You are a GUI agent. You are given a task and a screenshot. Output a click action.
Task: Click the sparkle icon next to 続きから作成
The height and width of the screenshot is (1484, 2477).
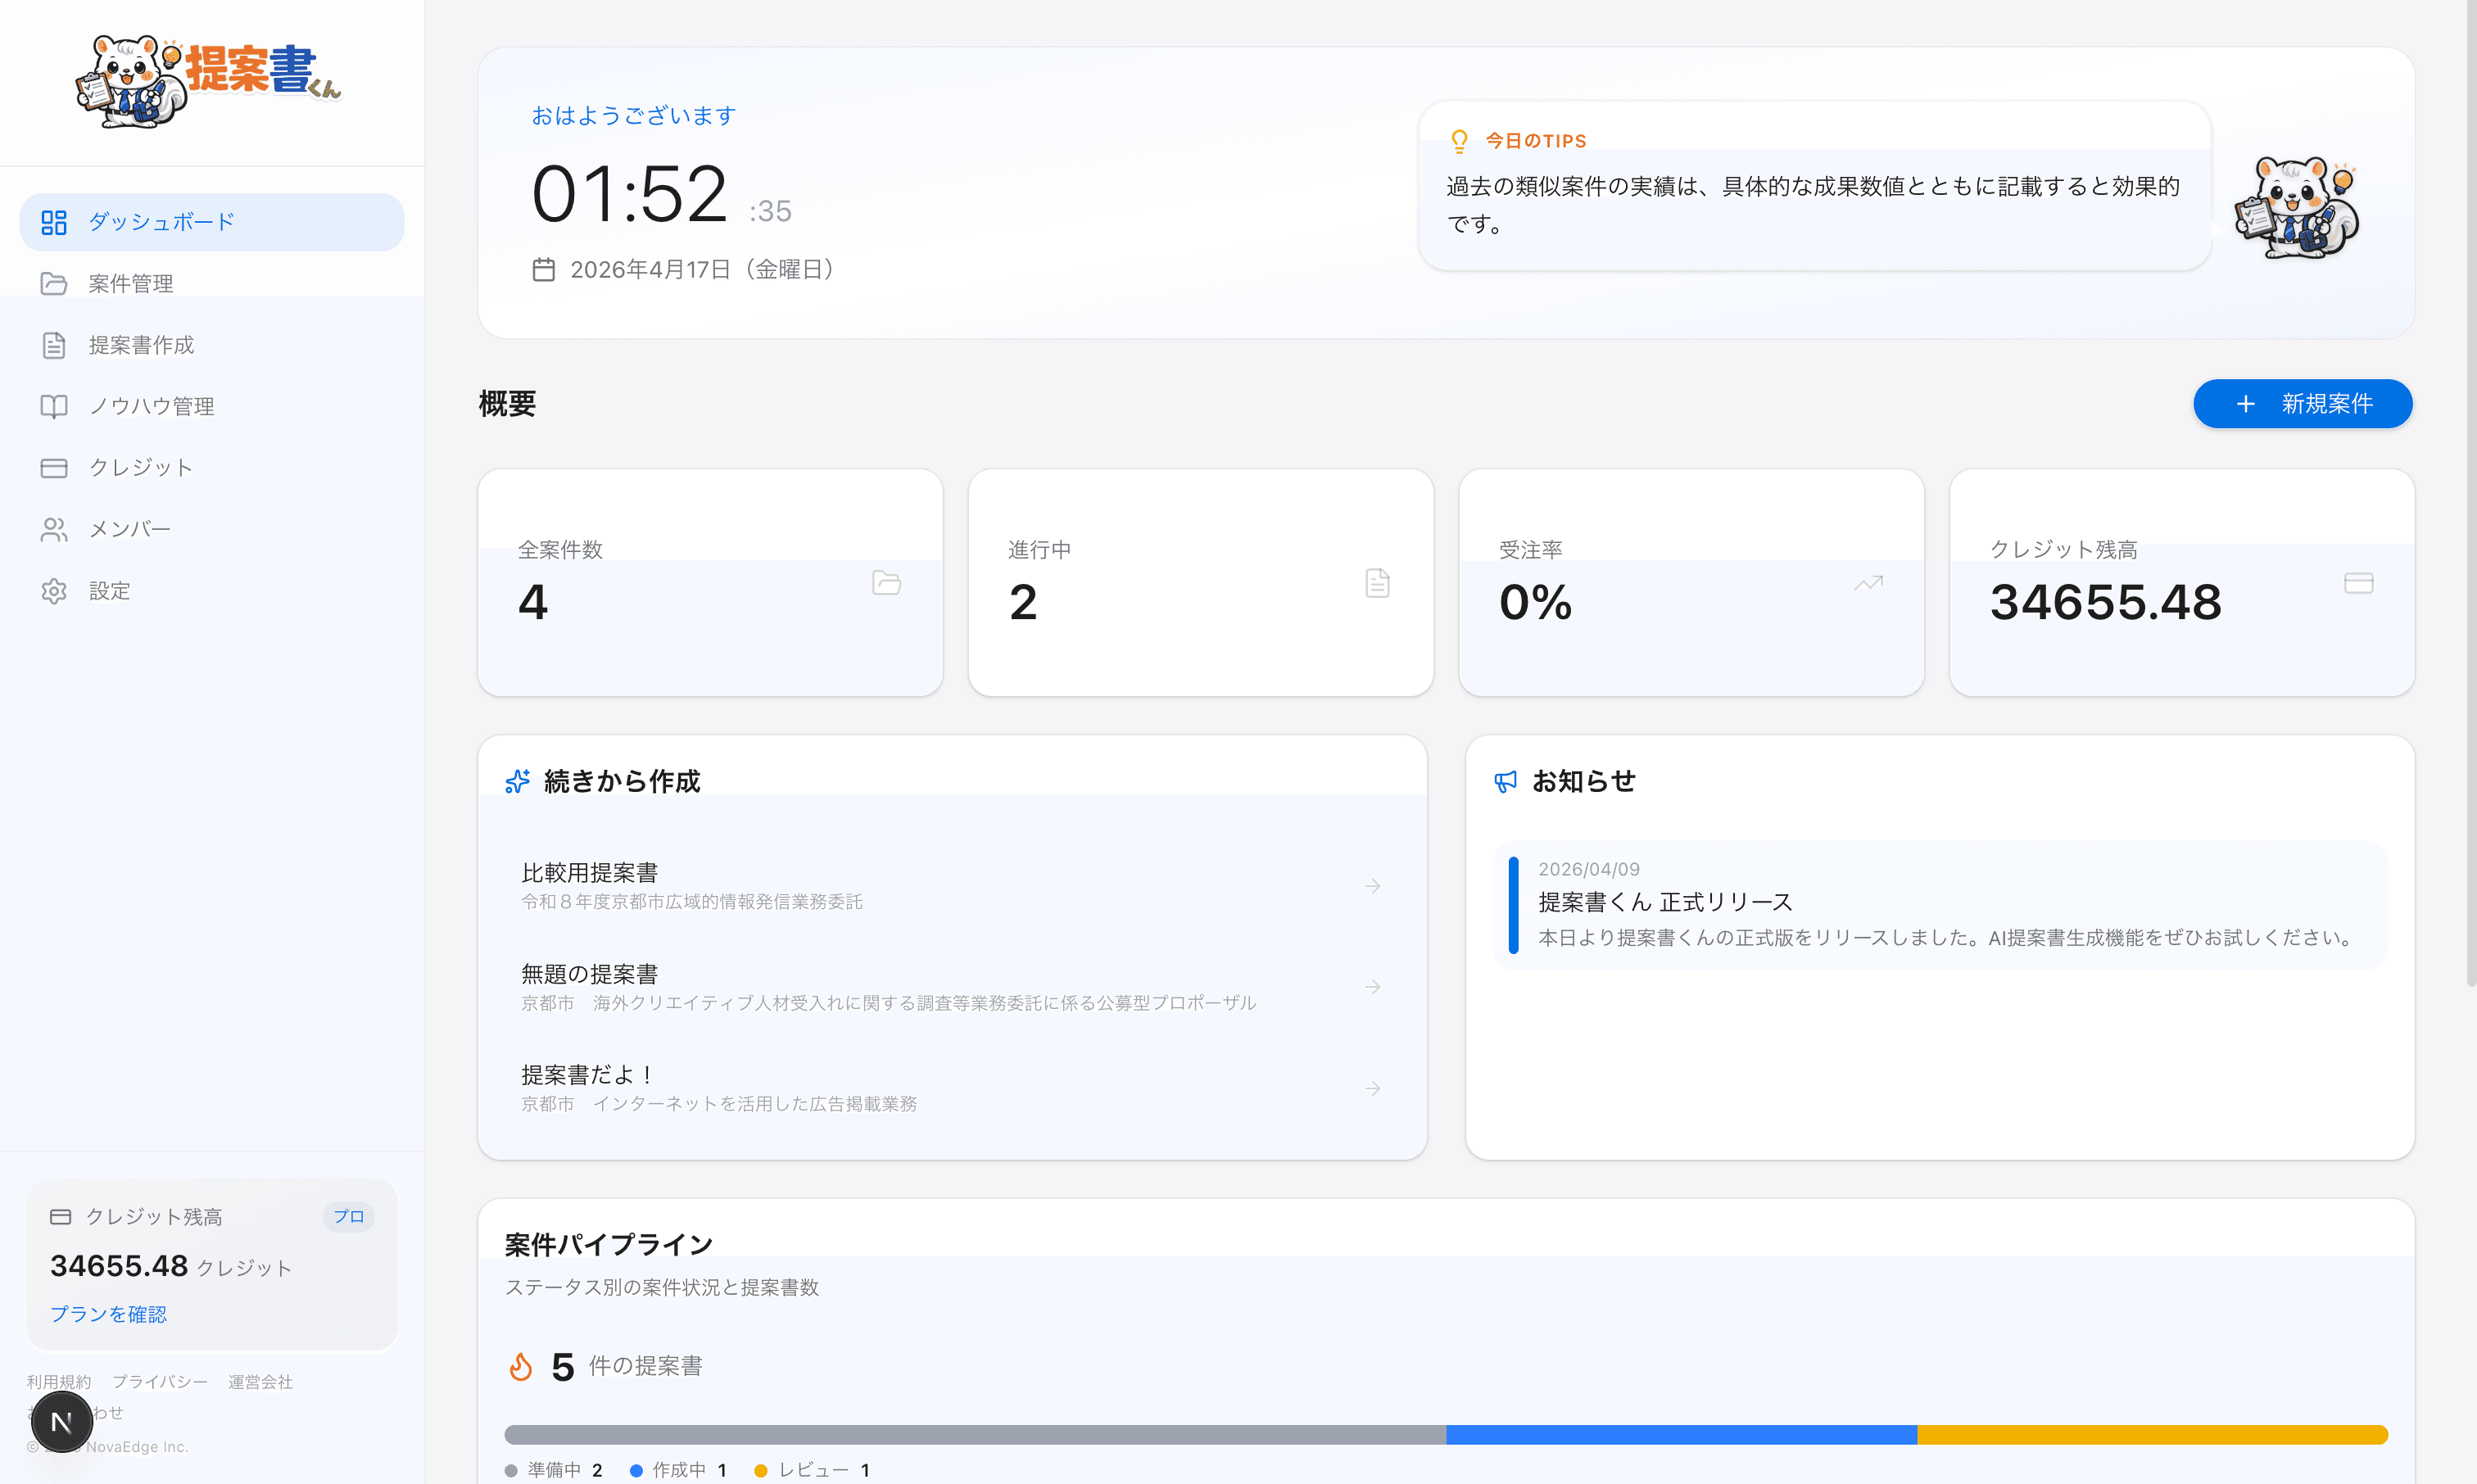517,781
